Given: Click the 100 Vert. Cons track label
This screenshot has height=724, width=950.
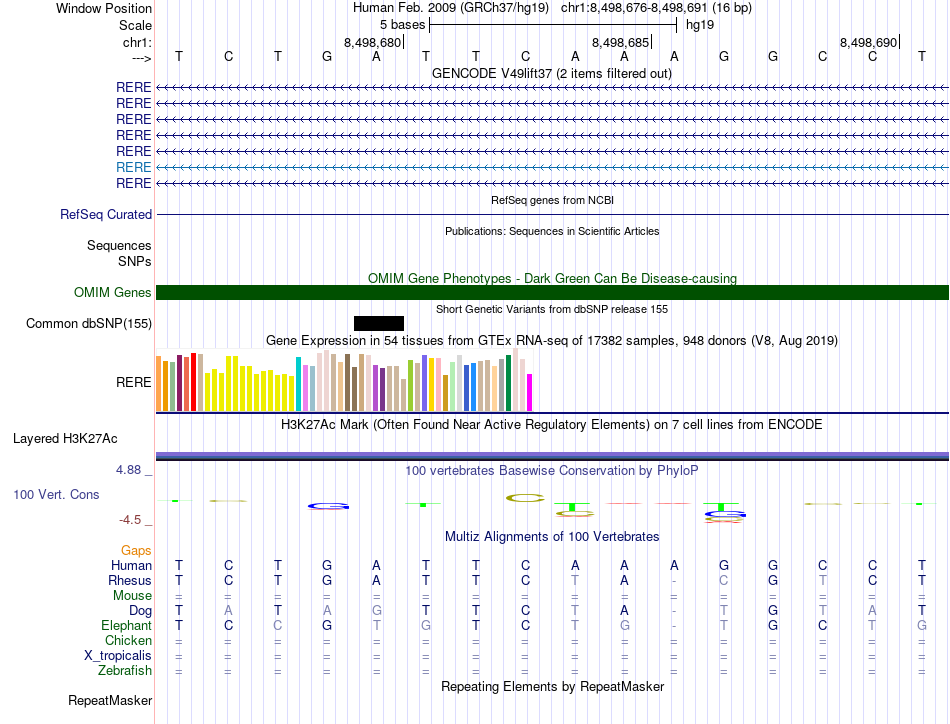Looking at the screenshot, I should (x=56, y=494).
